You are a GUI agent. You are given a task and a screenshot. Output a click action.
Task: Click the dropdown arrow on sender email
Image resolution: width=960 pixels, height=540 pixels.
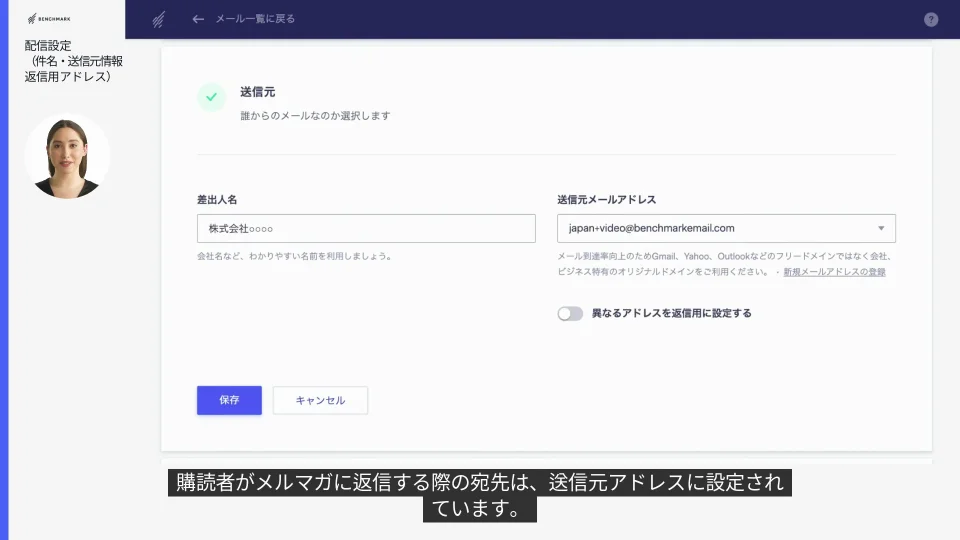(x=881, y=228)
